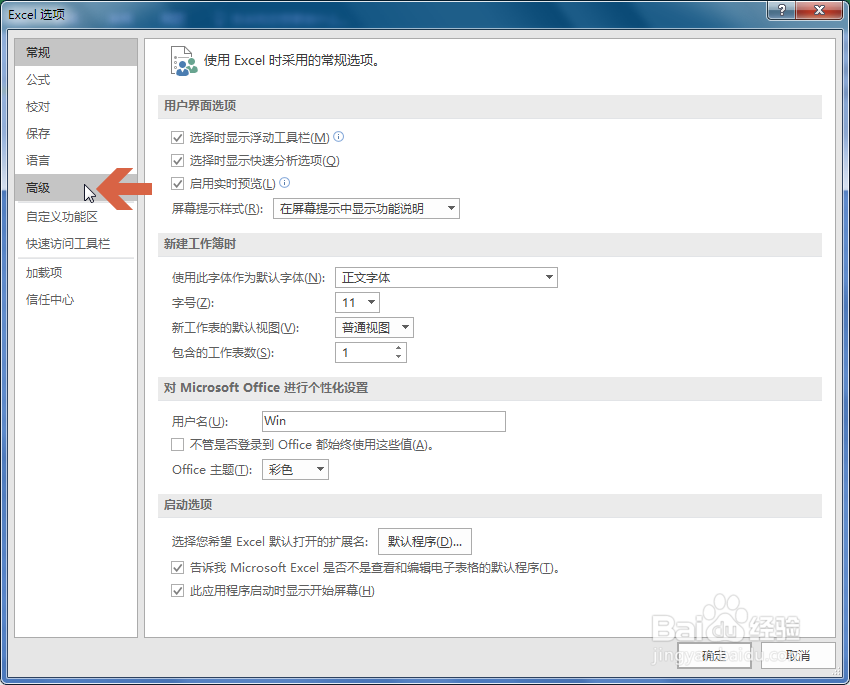Increase 包含的工作表数 with the up stepper
This screenshot has height=685, width=850.
[x=397, y=348]
